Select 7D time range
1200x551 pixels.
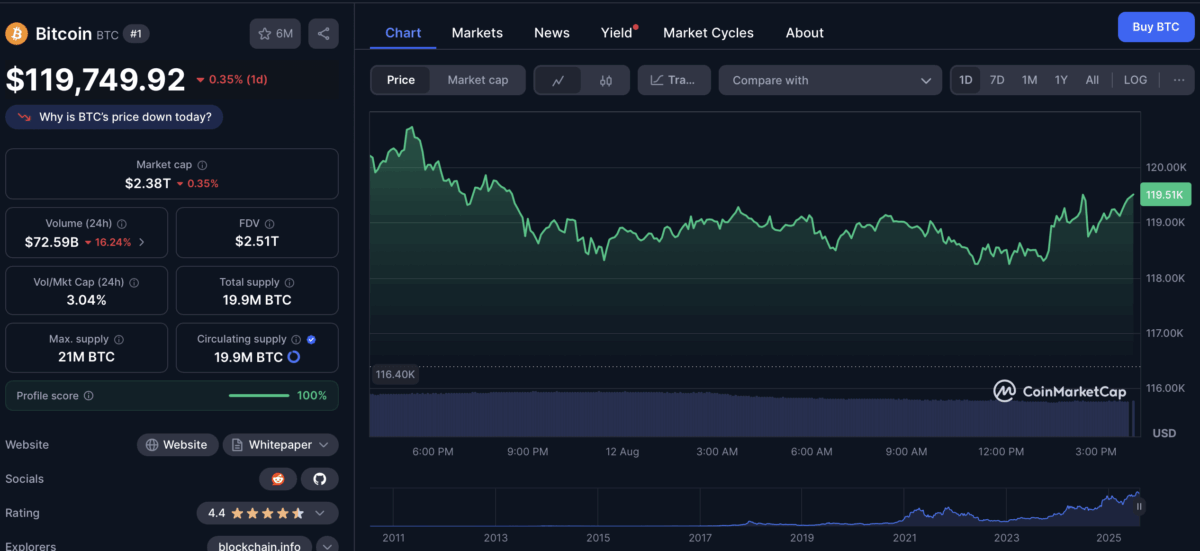(997, 80)
